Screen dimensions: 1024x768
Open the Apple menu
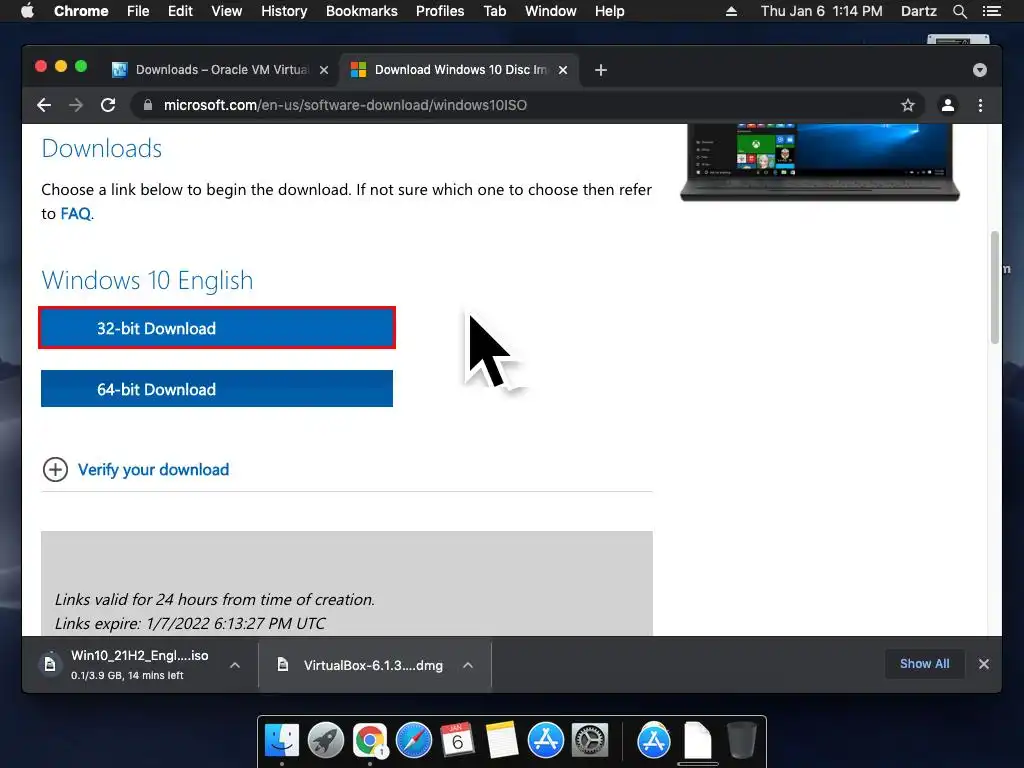tap(27, 11)
